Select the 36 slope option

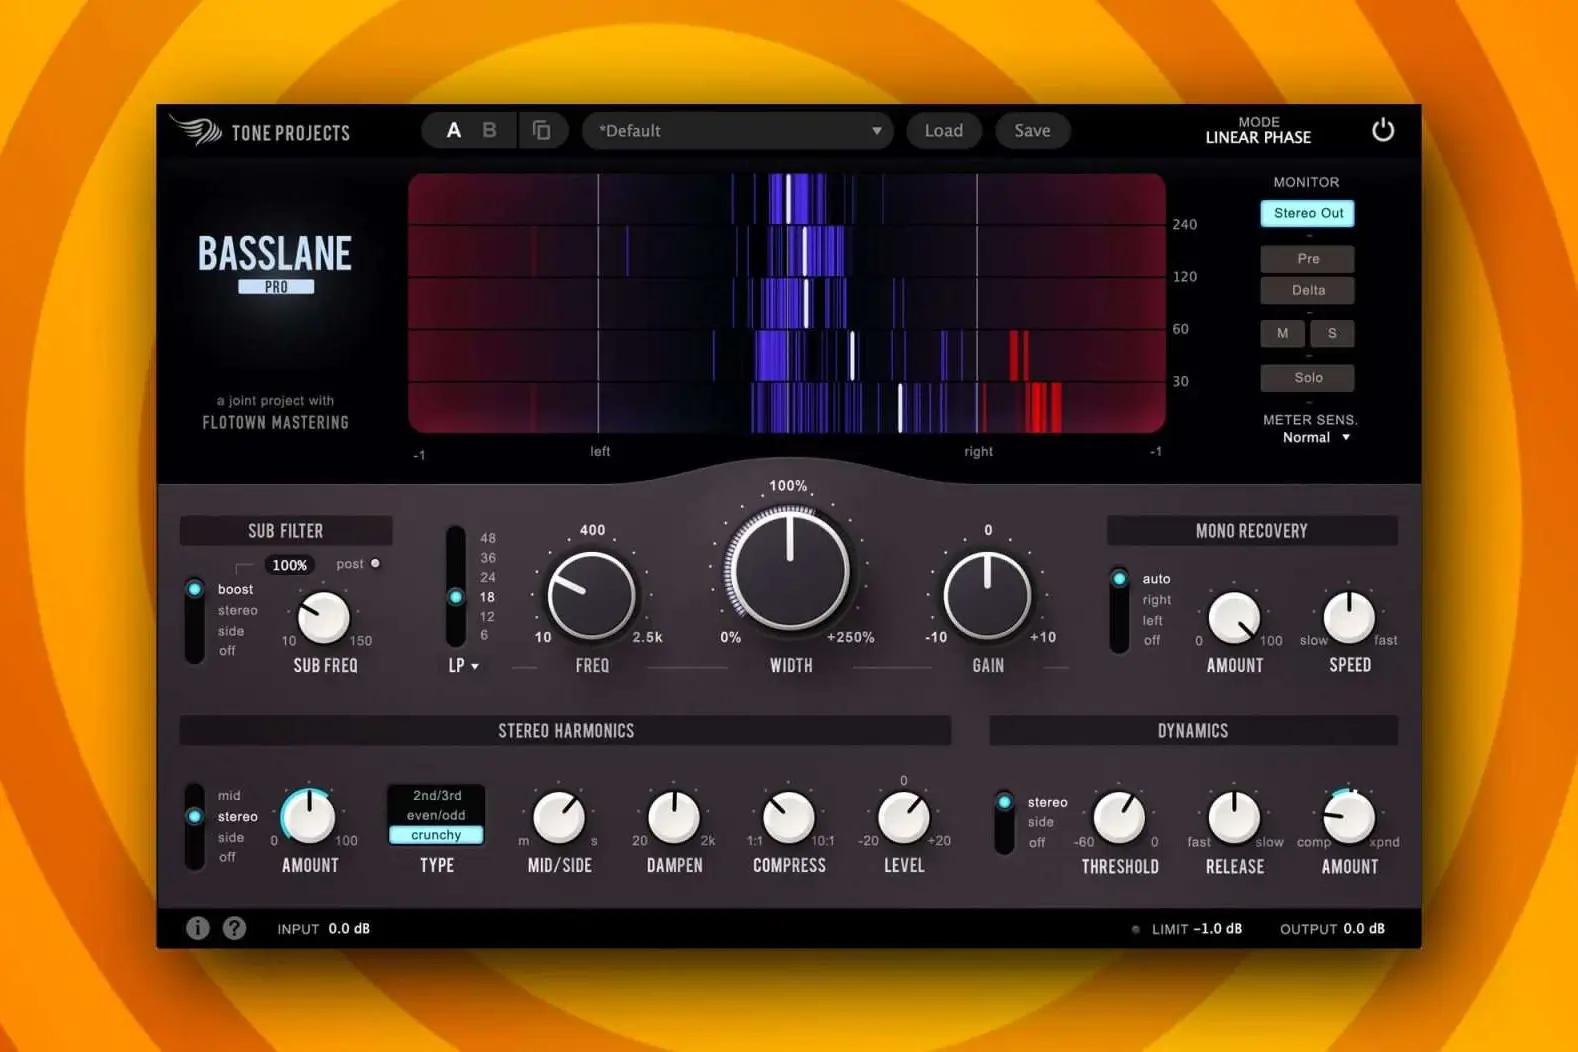tap(488, 558)
